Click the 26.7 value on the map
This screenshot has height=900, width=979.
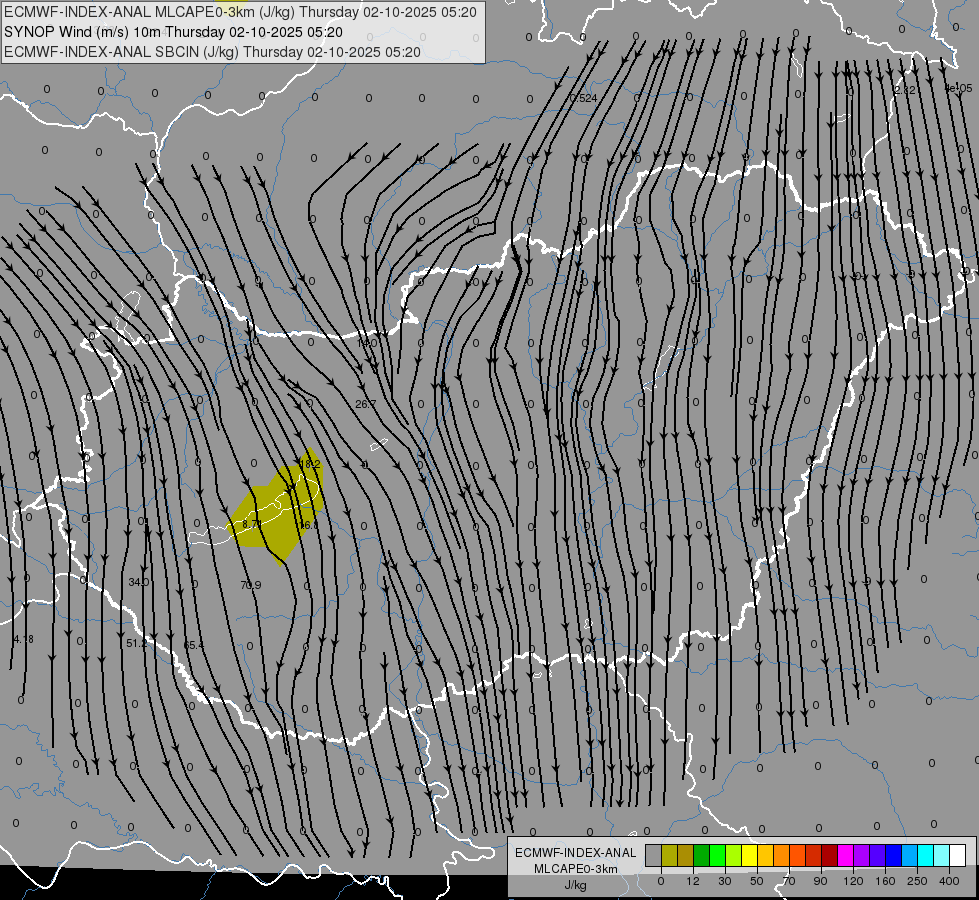pos(366,404)
